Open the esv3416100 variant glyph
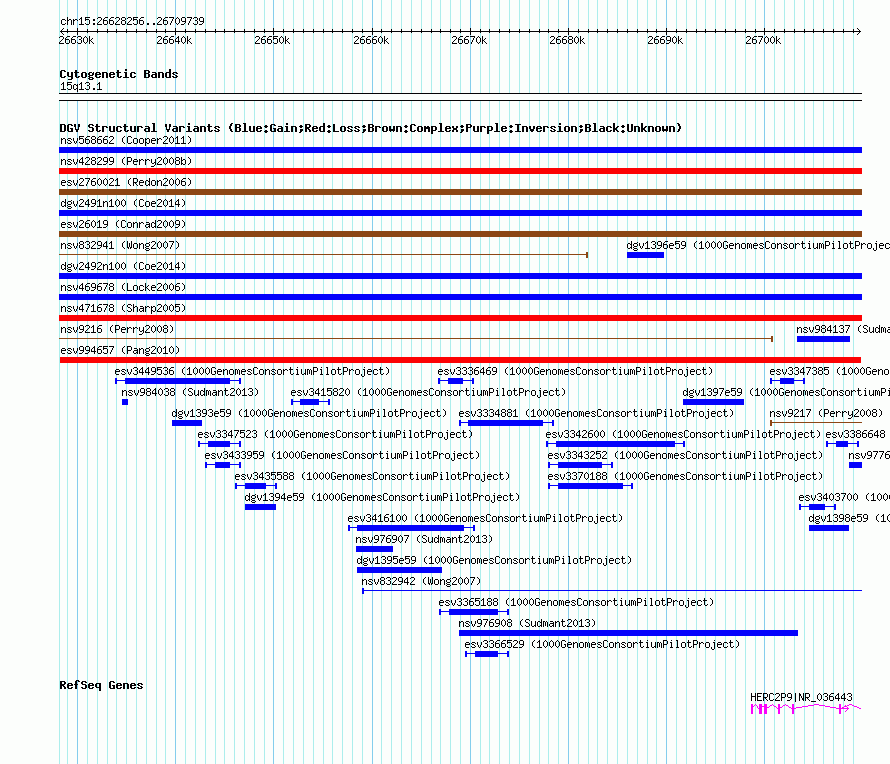This screenshot has width=890, height=764. pos(412,528)
